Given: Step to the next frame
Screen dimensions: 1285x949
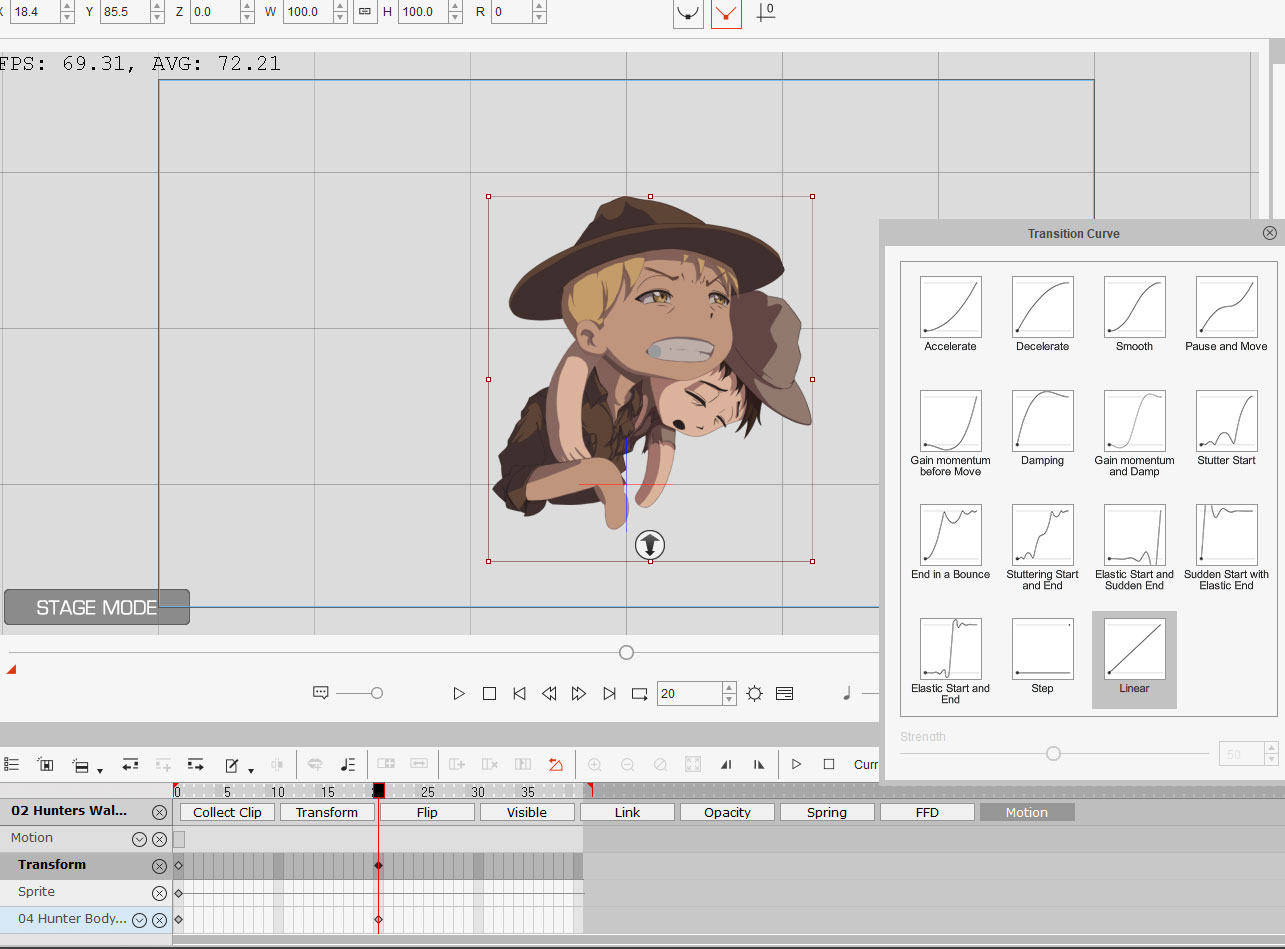Looking at the screenshot, I should [579, 693].
